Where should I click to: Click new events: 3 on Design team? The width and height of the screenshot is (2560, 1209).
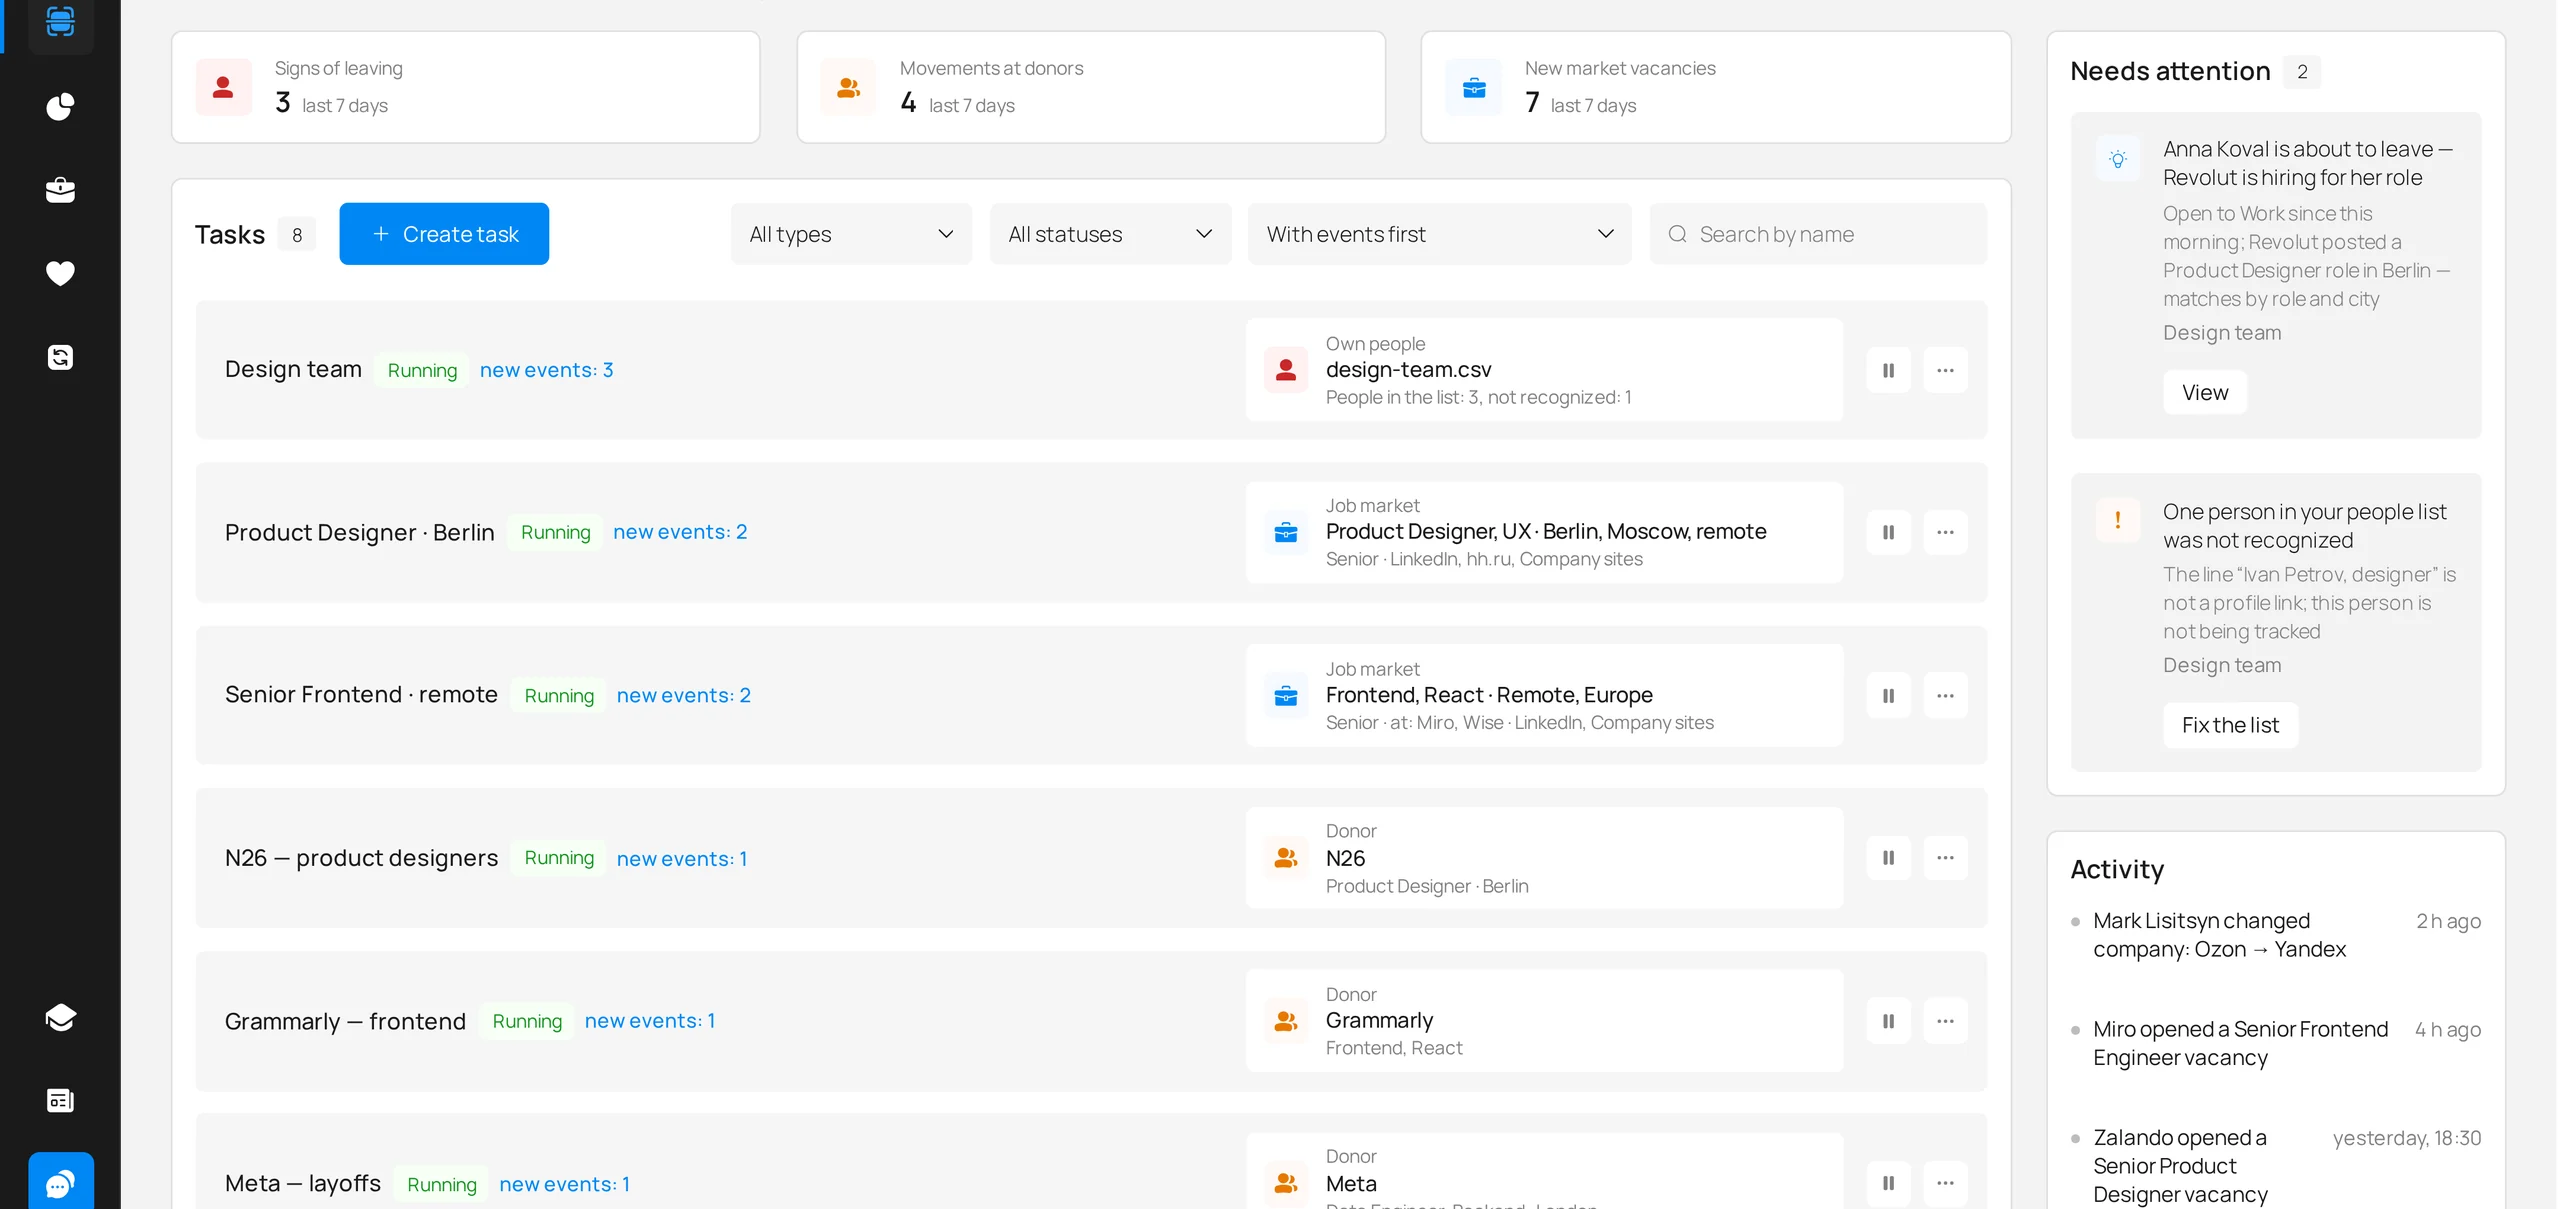(x=546, y=370)
